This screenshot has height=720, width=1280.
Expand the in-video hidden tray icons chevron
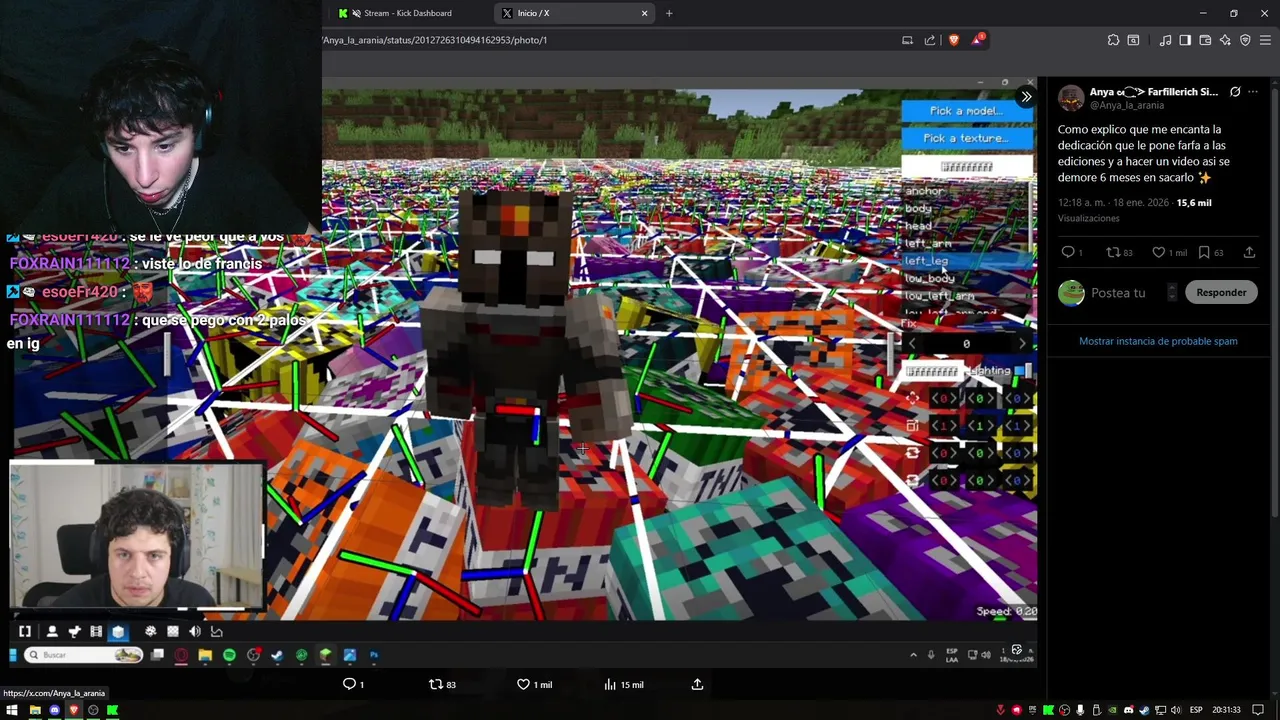[x=913, y=655]
